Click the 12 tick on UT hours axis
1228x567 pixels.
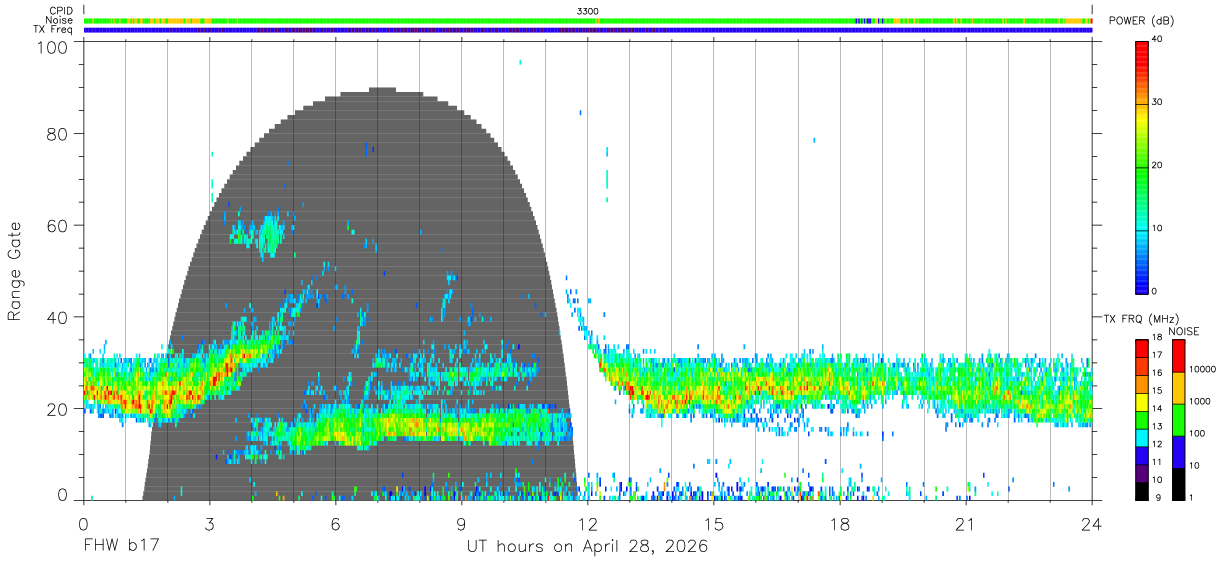[x=587, y=524]
